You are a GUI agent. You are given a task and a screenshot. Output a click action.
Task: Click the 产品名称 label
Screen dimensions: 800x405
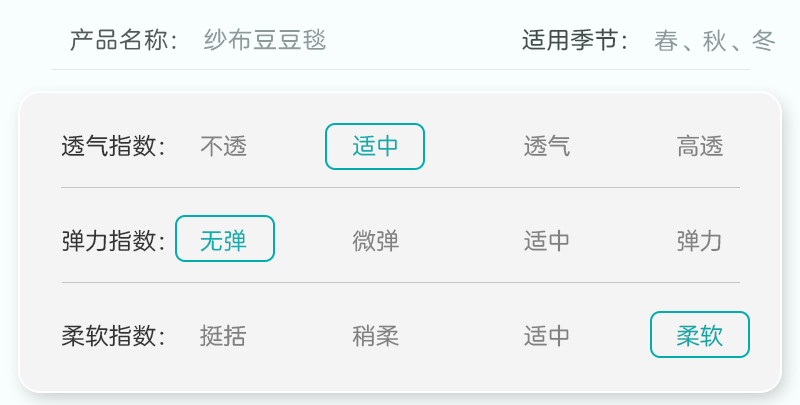(x=124, y=40)
